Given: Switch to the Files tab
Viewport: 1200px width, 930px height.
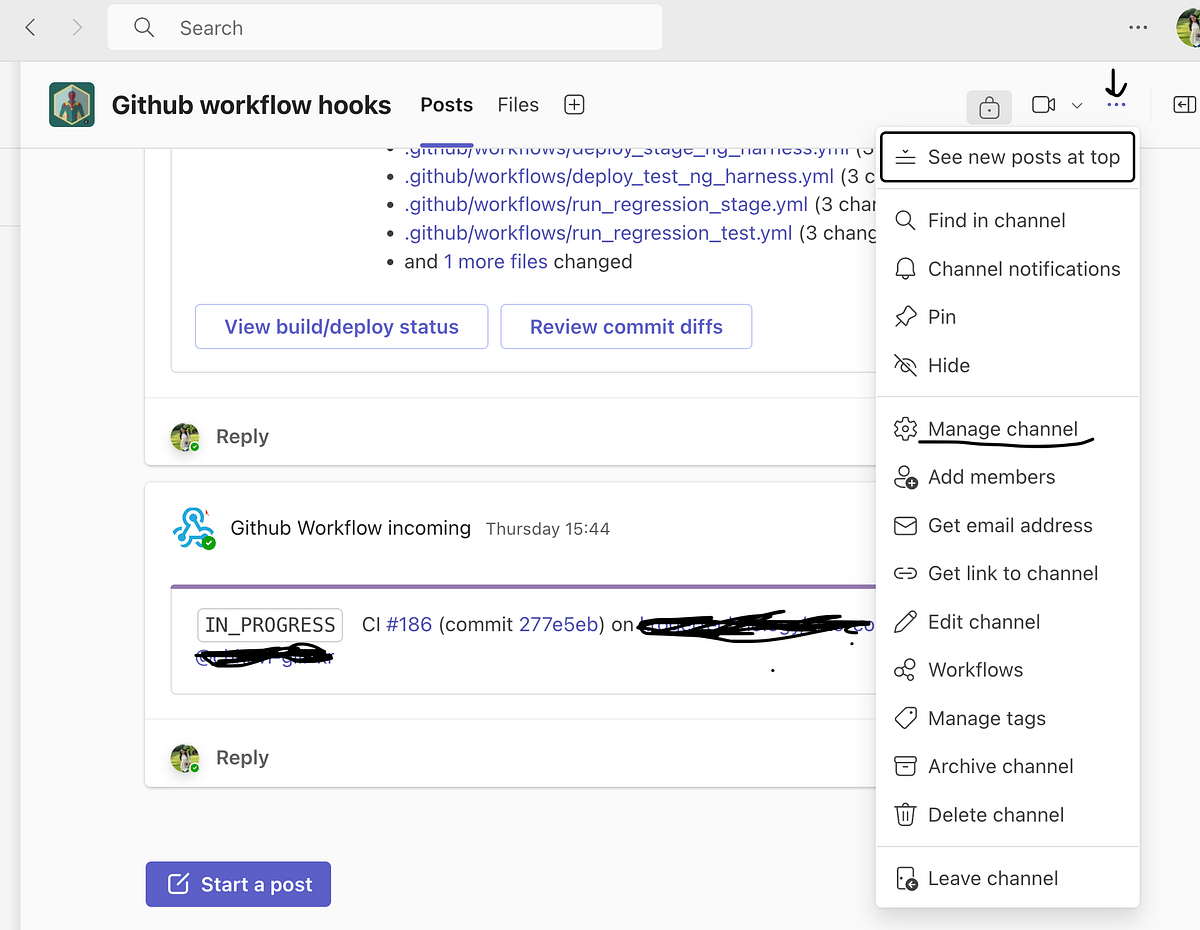Looking at the screenshot, I should coord(518,104).
